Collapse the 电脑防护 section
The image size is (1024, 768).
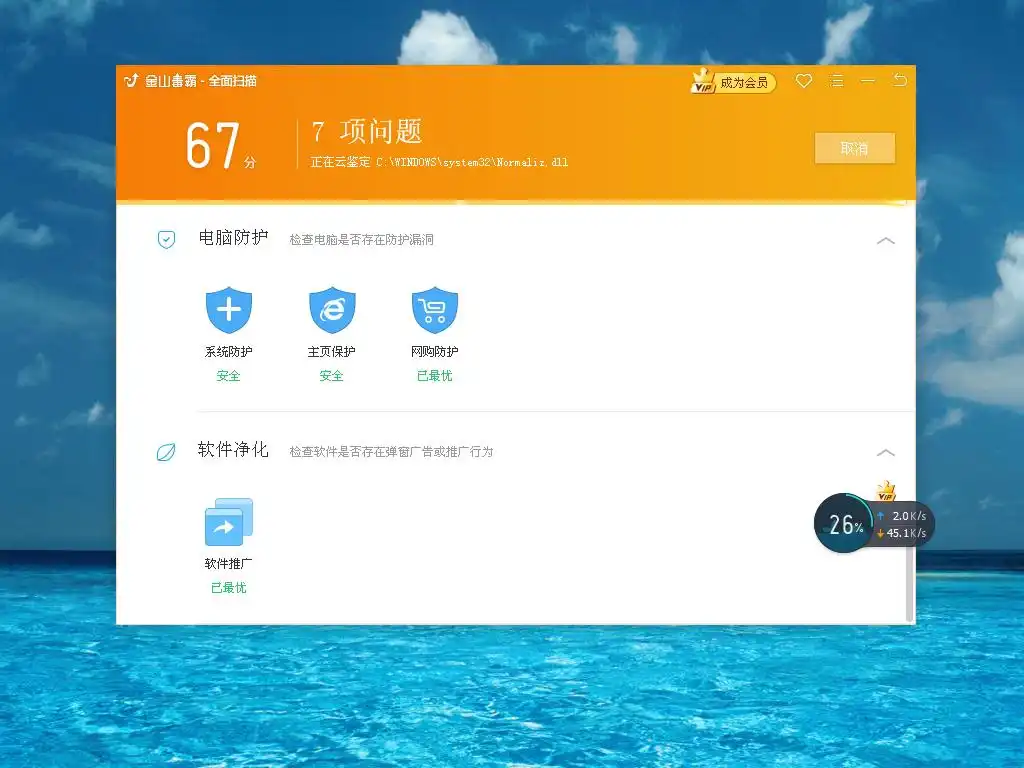click(886, 241)
